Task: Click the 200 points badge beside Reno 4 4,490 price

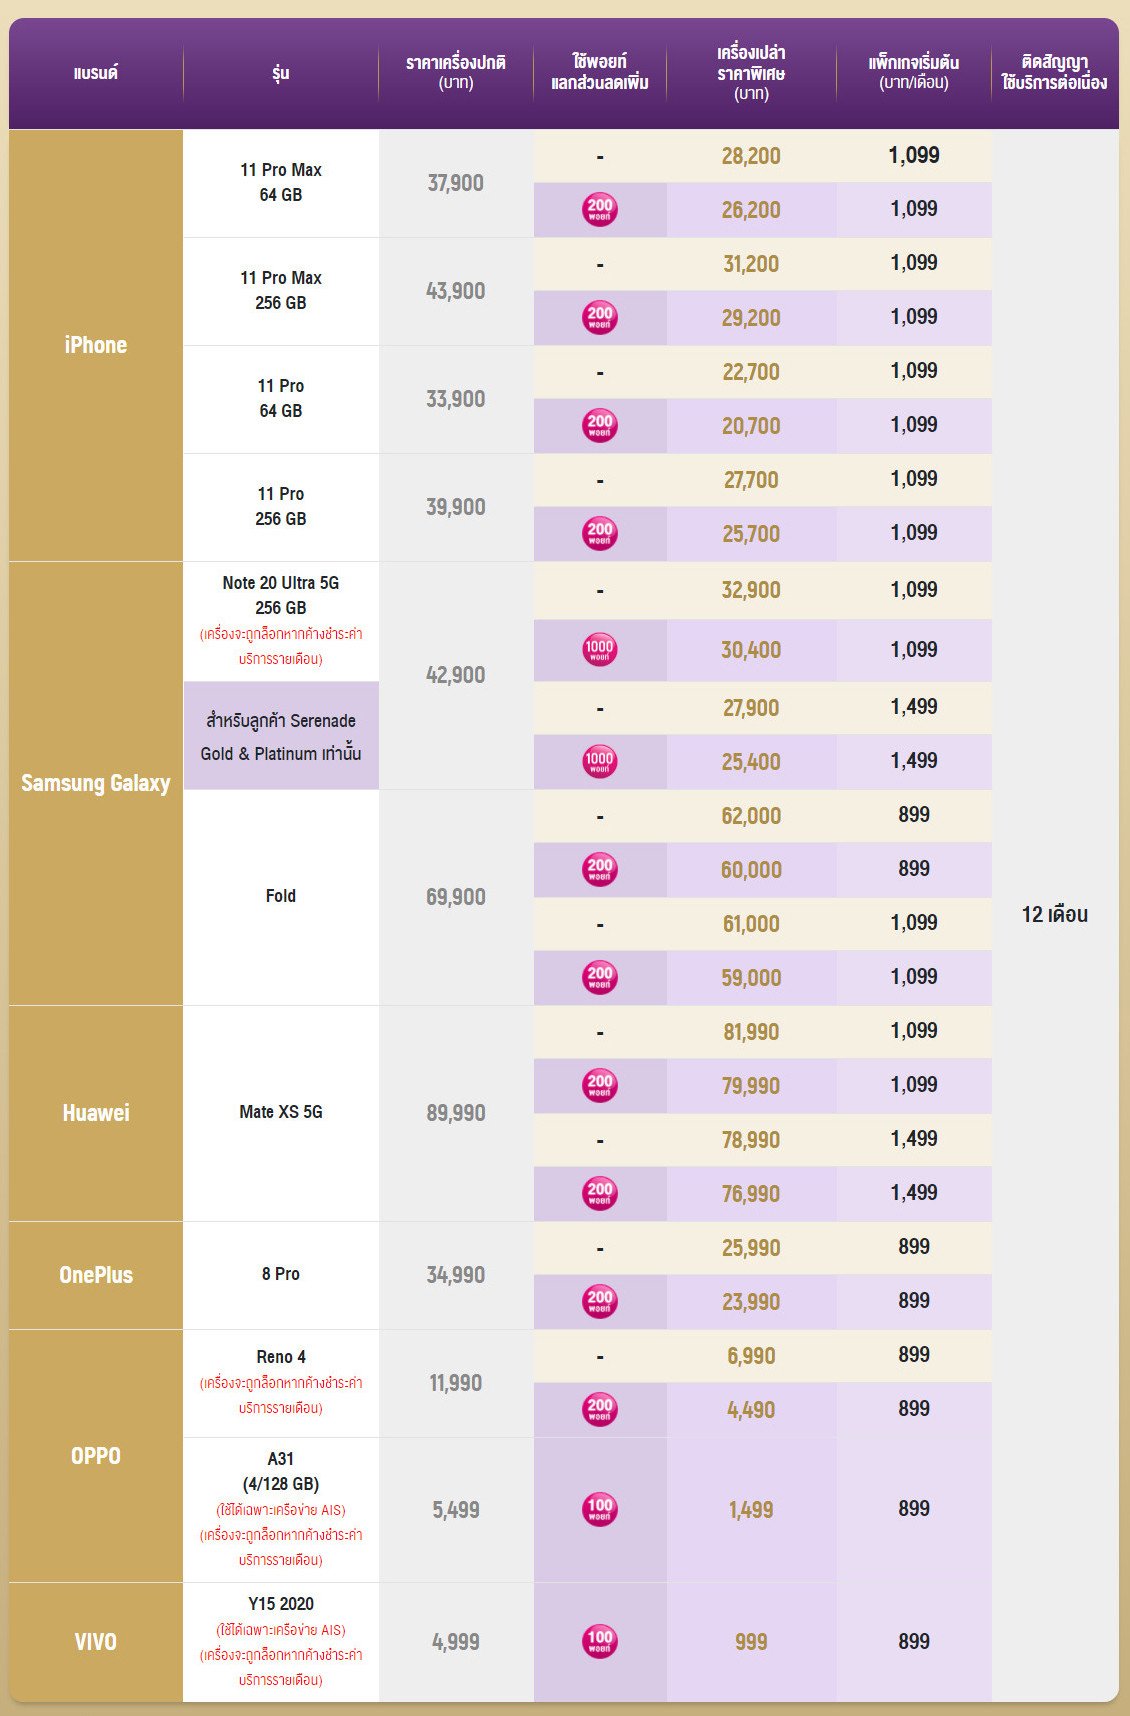Action: [x=600, y=1409]
